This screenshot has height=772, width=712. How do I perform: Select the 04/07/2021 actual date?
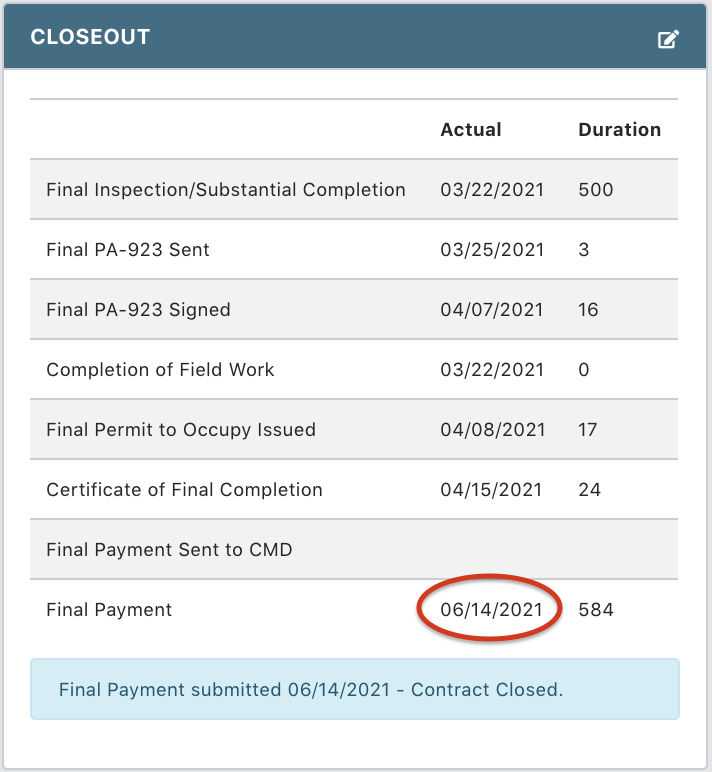tap(492, 310)
